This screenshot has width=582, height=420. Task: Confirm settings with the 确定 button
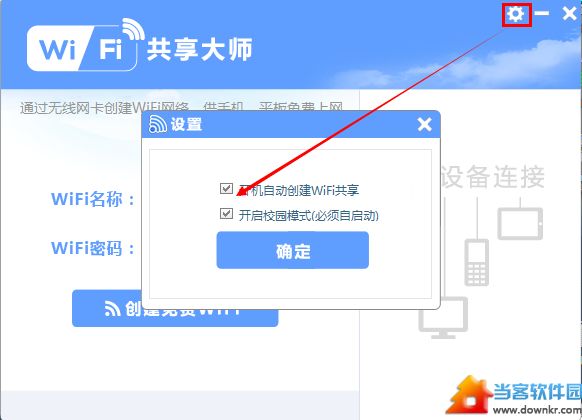[x=292, y=250]
